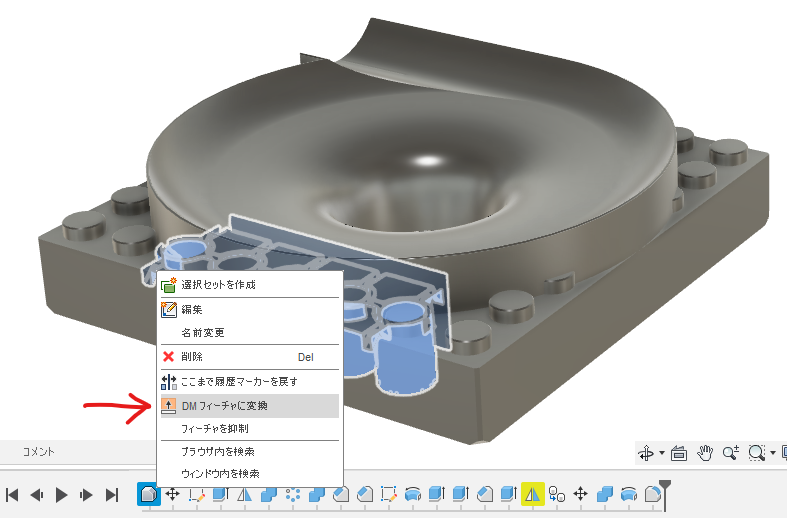Click the Look At icon in navigation bar
This screenshot has width=787, height=518.
679,453
